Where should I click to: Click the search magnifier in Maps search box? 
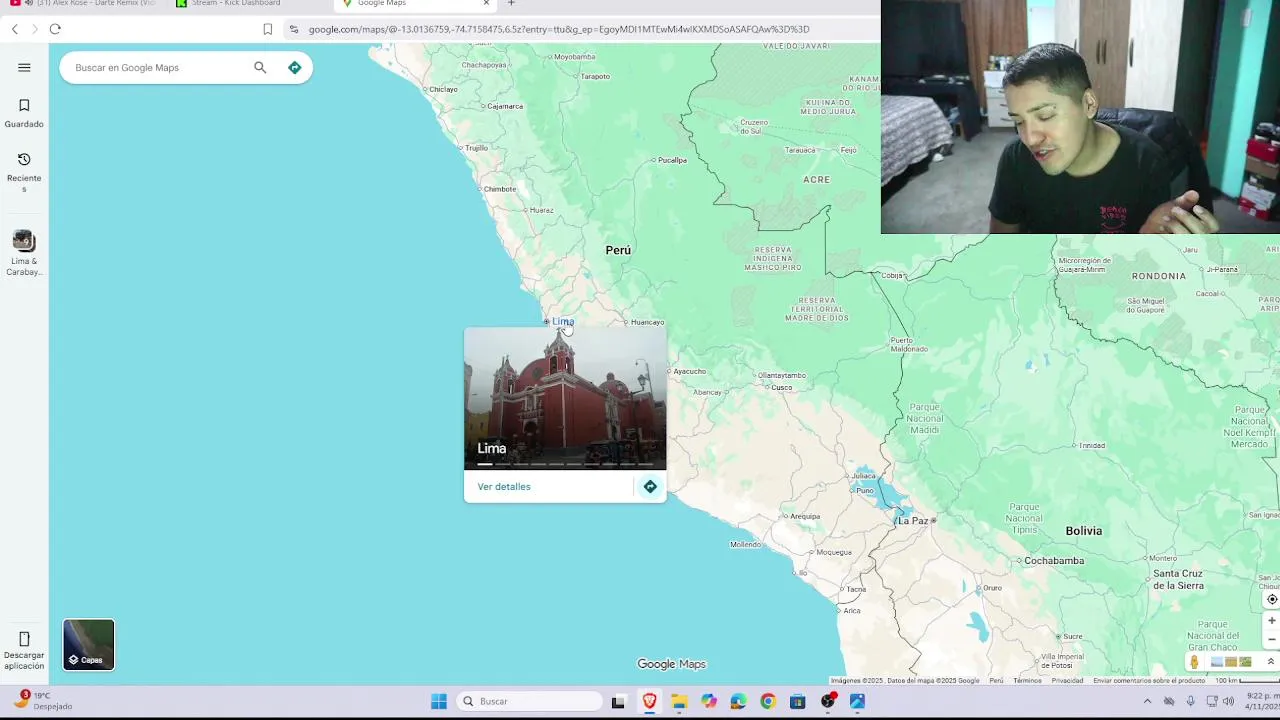260,67
